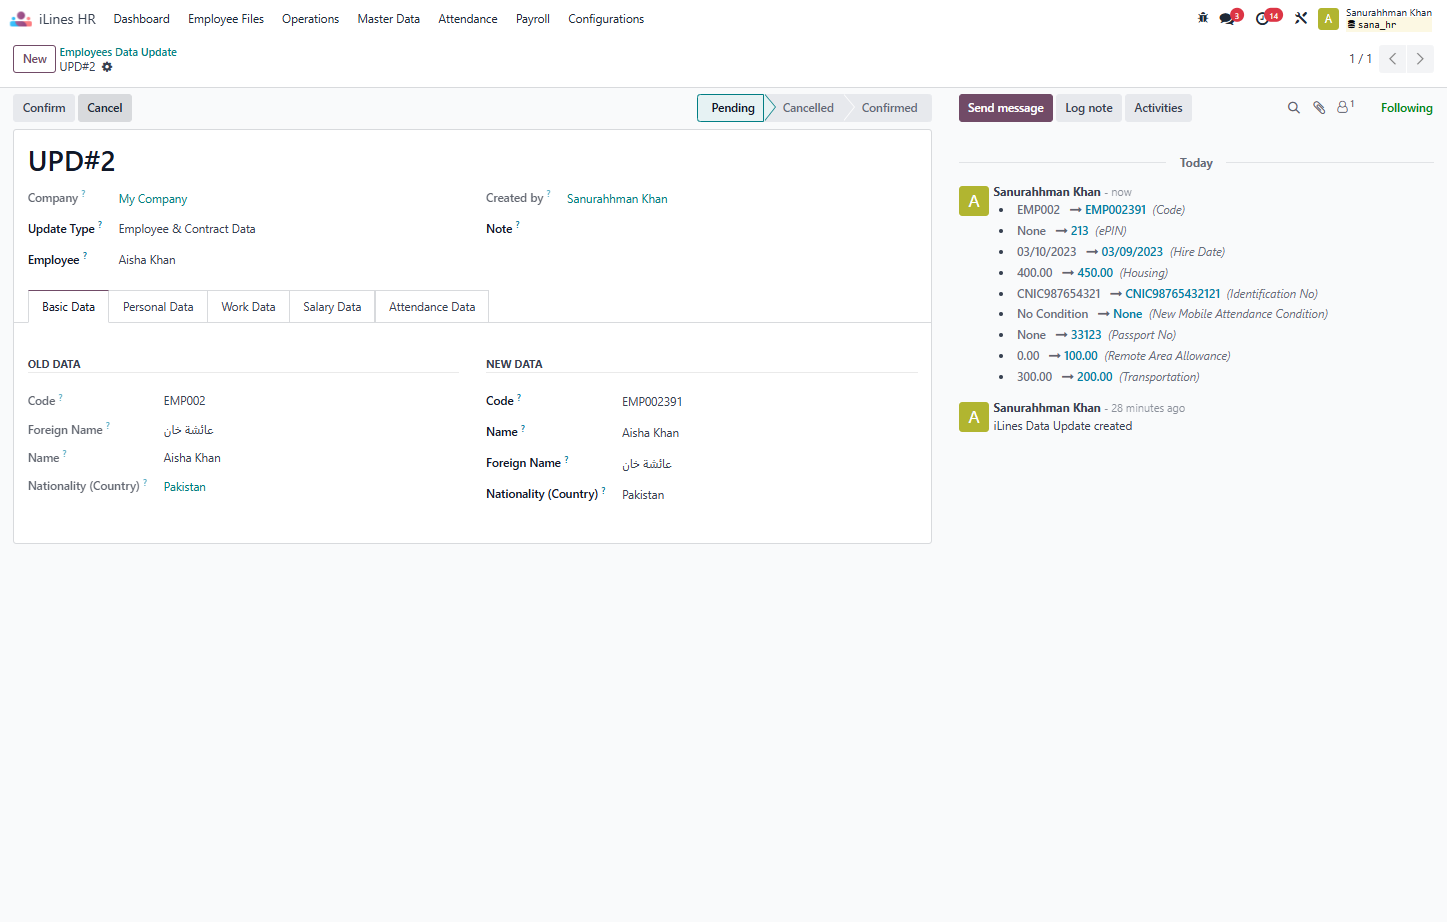
Task: Open the debug bug icon menu
Action: coord(1203,18)
